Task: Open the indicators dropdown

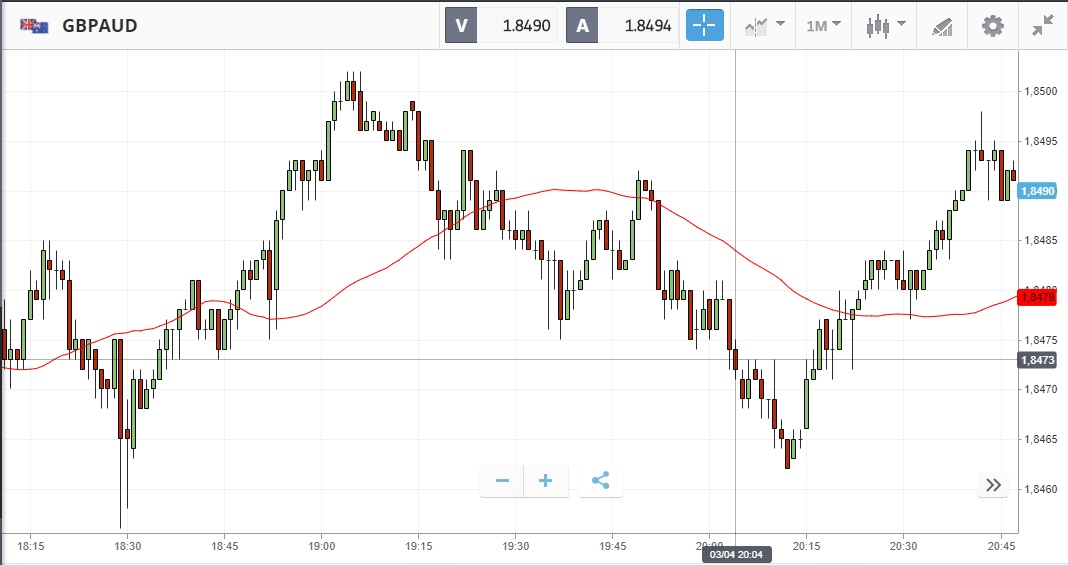Action: [x=763, y=26]
